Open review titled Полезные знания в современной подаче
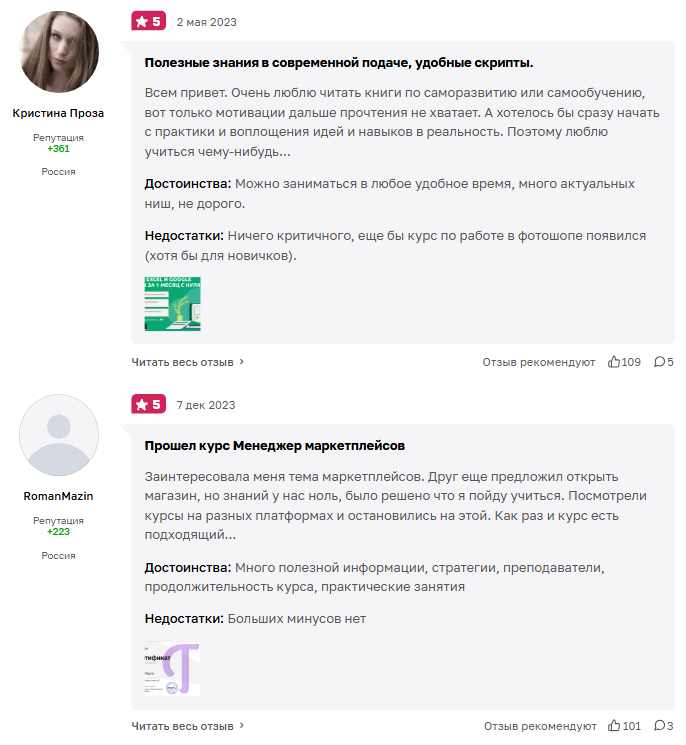The height and width of the screenshot is (745, 686). pyautogui.click(x=339, y=62)
